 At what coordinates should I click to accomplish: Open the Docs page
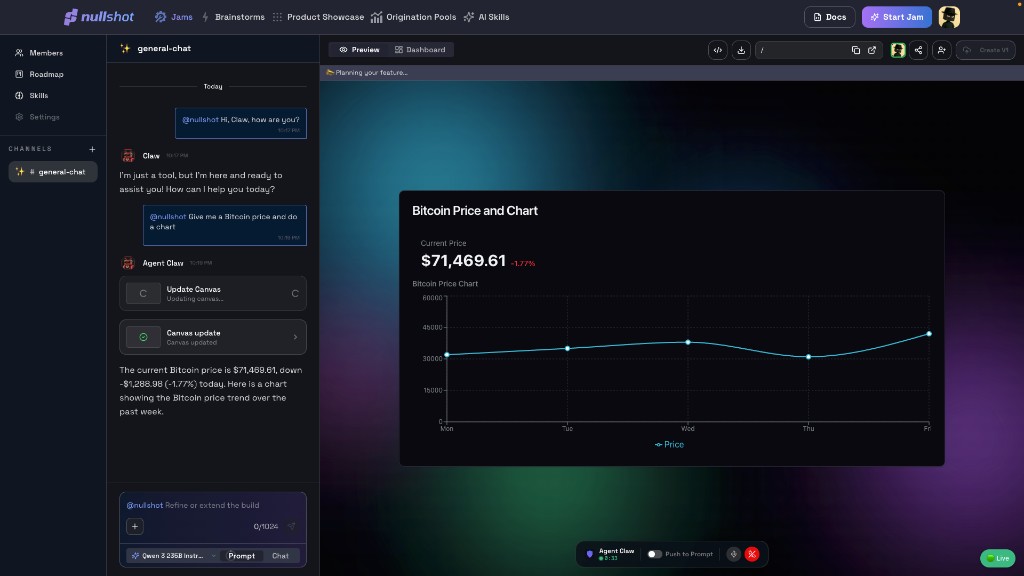829,17
